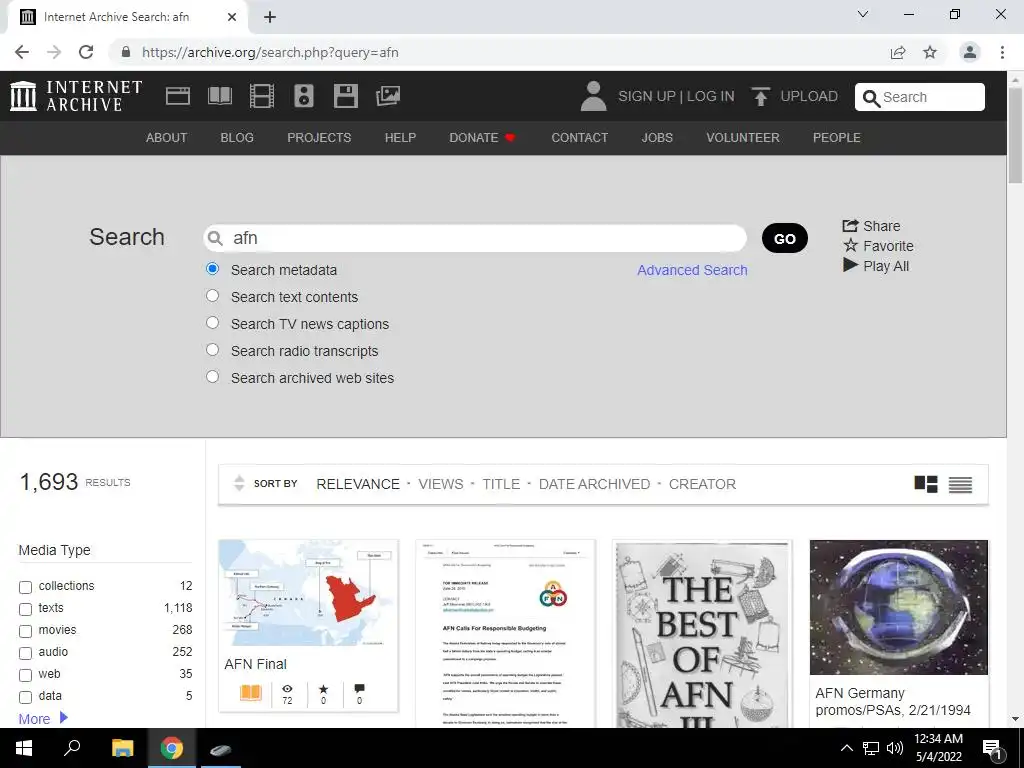Open PROJECTS menu item
This screenshot has height=768, width=1024.
(x=319, y=138)
